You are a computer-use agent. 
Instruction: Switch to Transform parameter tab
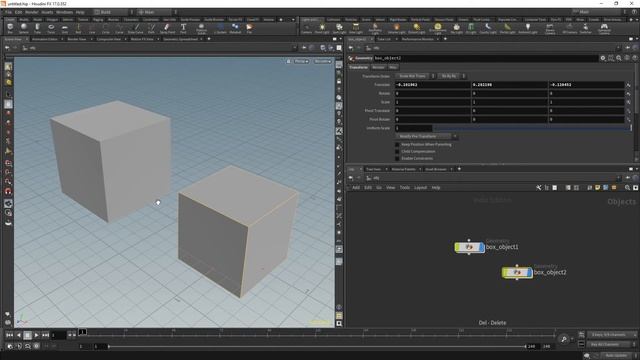click(358, 67)
